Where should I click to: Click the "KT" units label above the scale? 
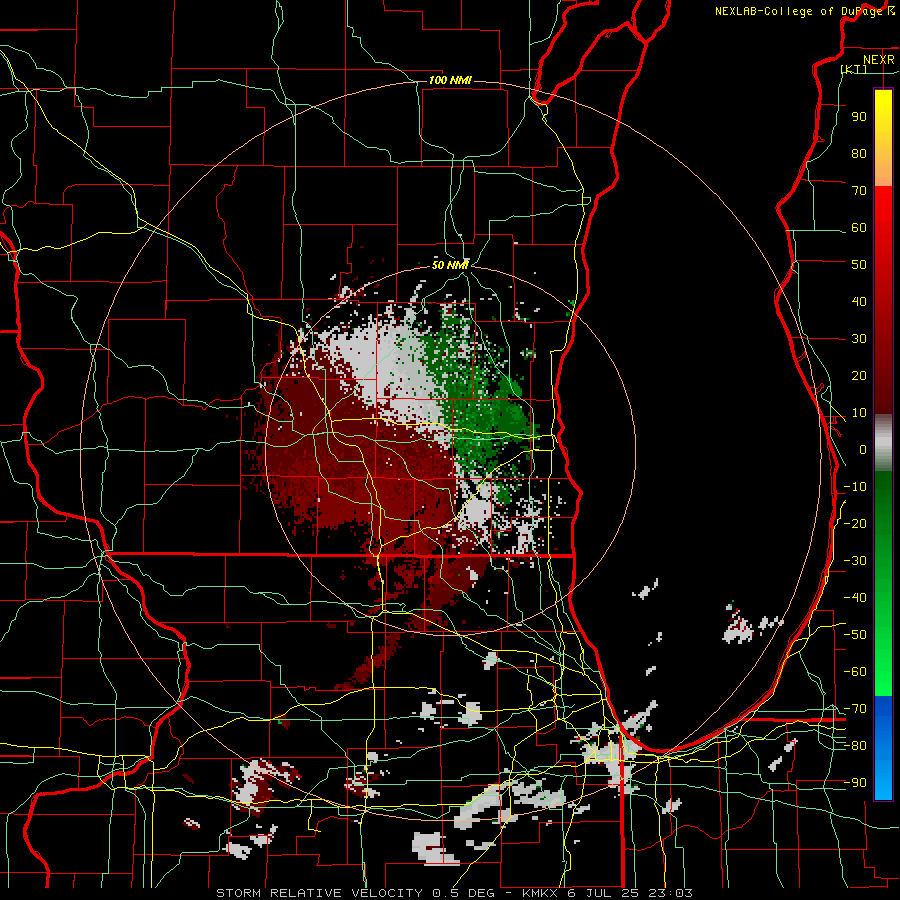click(x=854, y=70)
